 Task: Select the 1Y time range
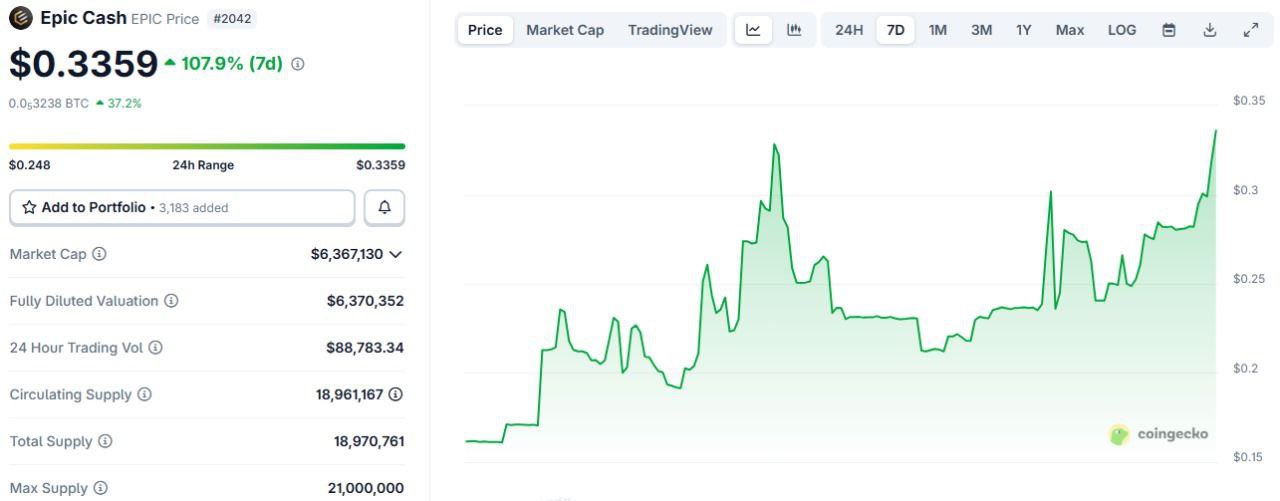tap(1023, 30)
